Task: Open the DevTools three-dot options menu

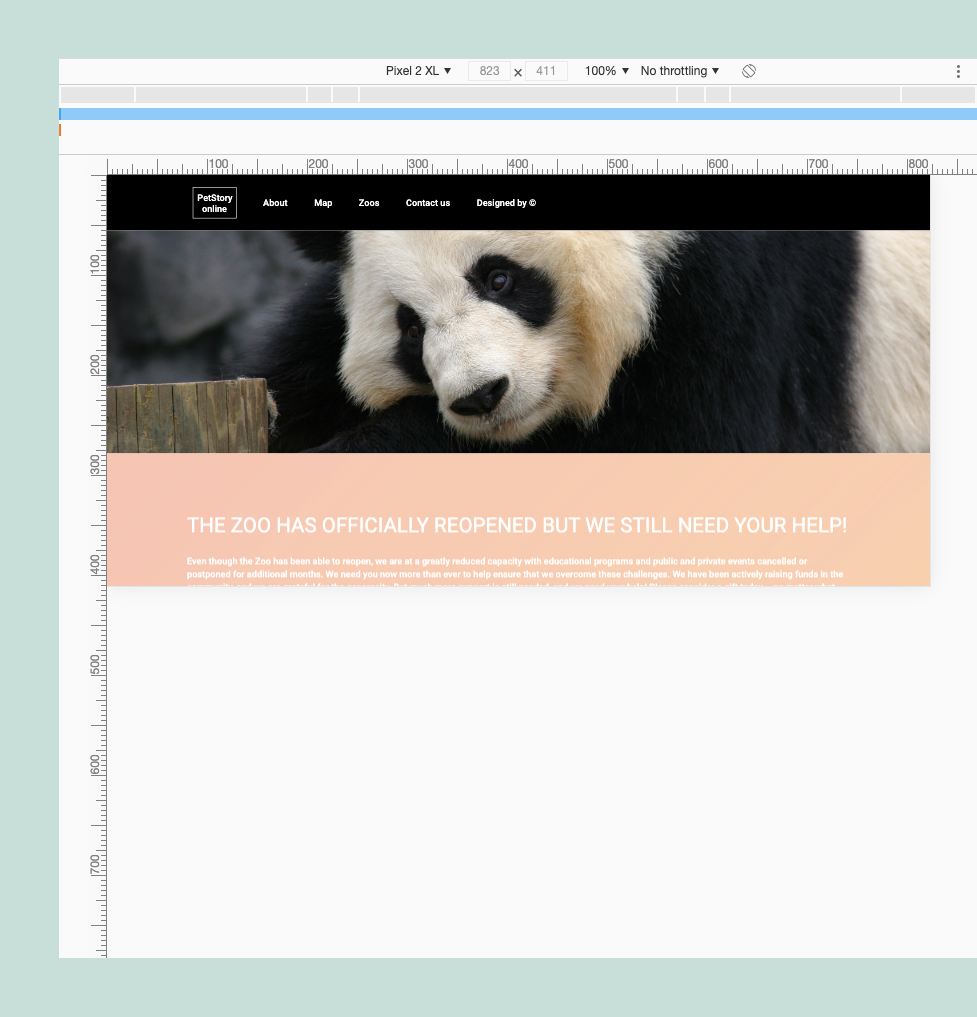Action: (x=957, y=70)
